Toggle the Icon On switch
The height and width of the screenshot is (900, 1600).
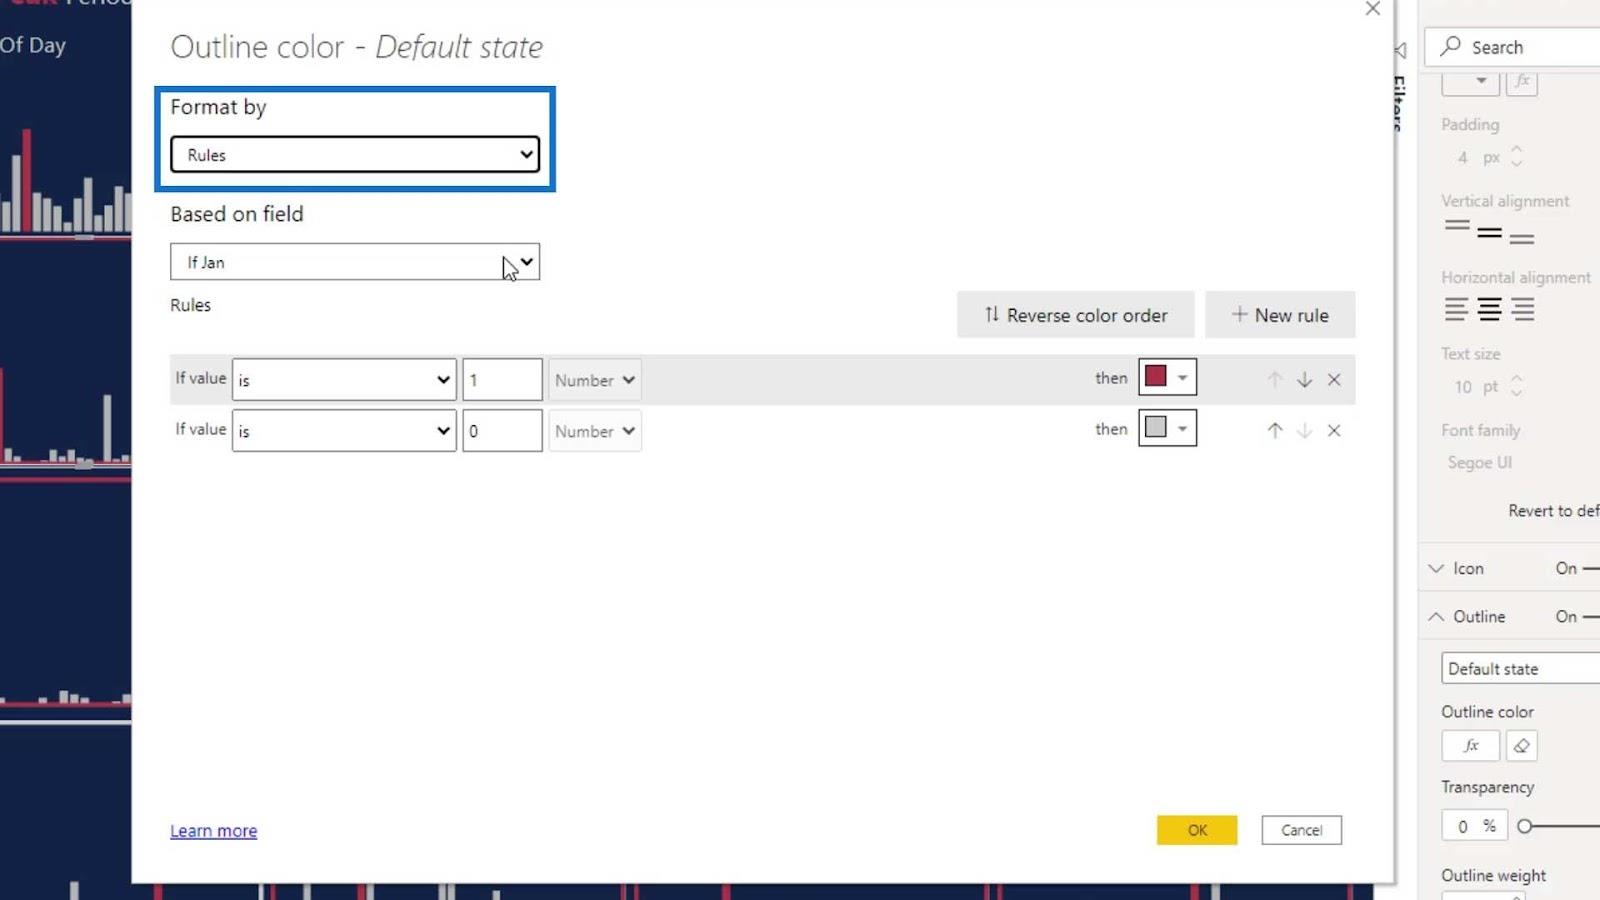[1590, 568]
